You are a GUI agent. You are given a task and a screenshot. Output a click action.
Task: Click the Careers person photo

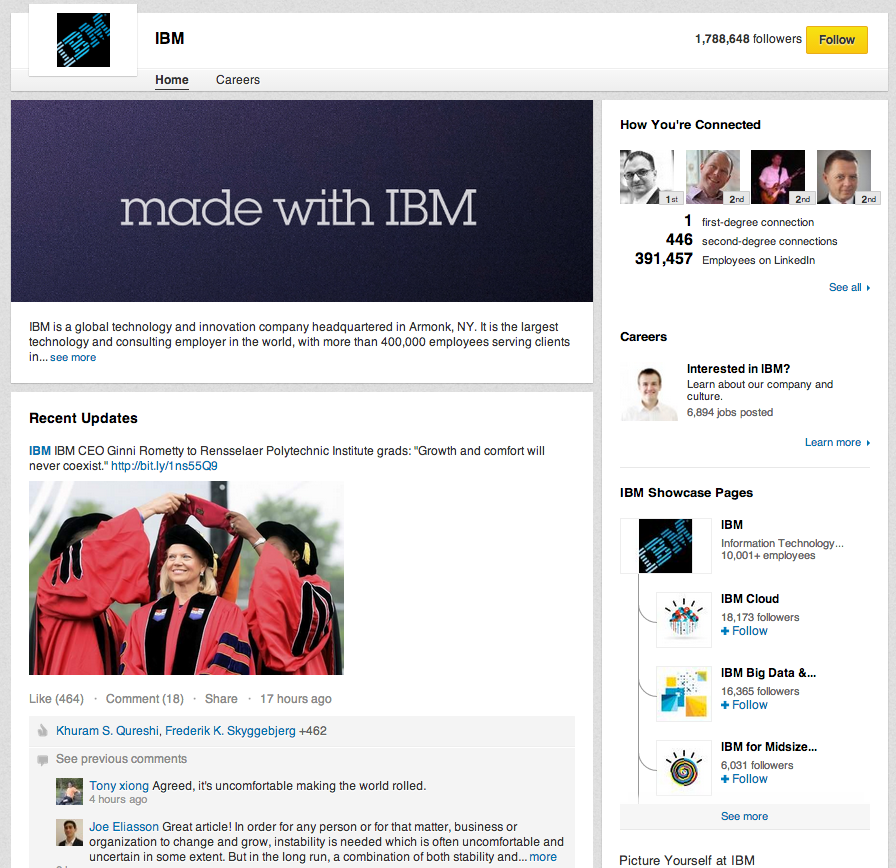[649, 393]
